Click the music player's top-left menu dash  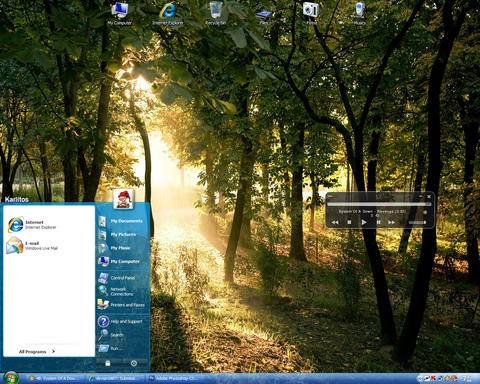(330, 196)
